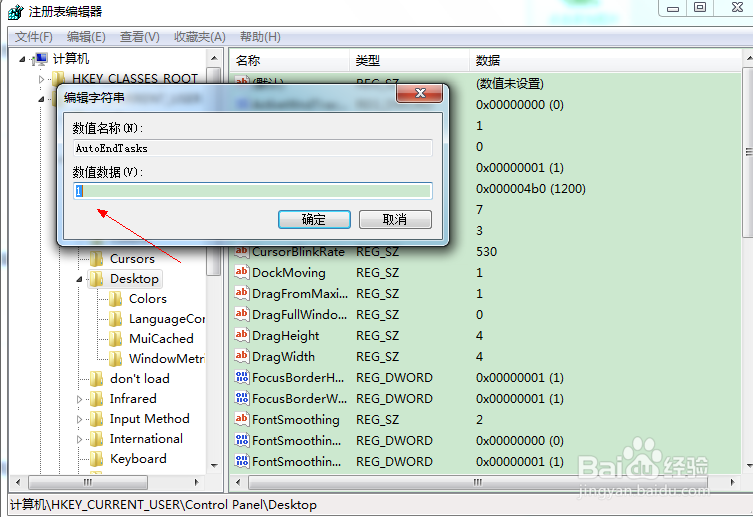Select the Cursors tree item text
The width and height of the screenshot is (753, 517).
coord(132,259)
